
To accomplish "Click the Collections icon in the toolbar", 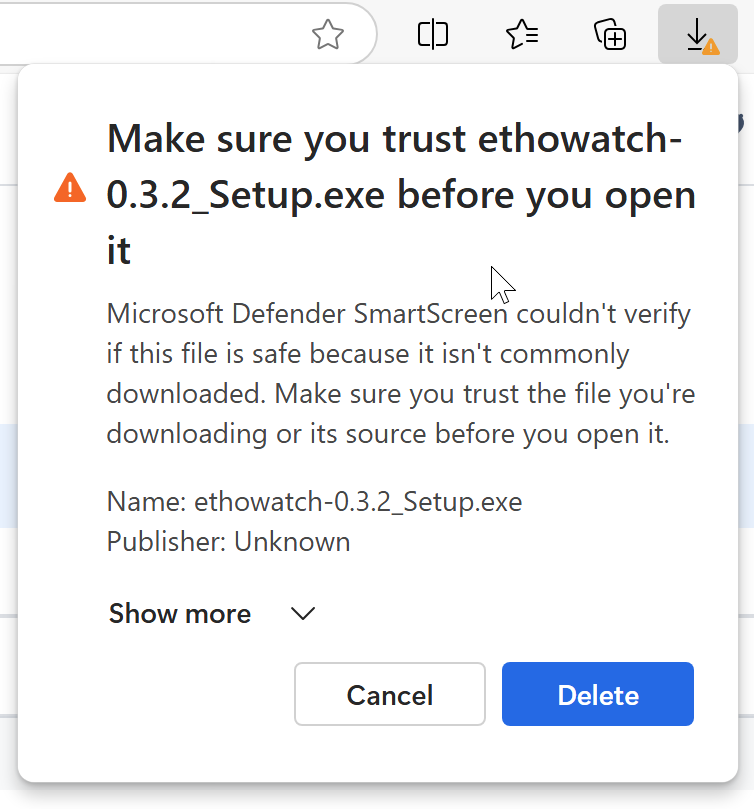I will pyautogui.click(x=610, y=35).
